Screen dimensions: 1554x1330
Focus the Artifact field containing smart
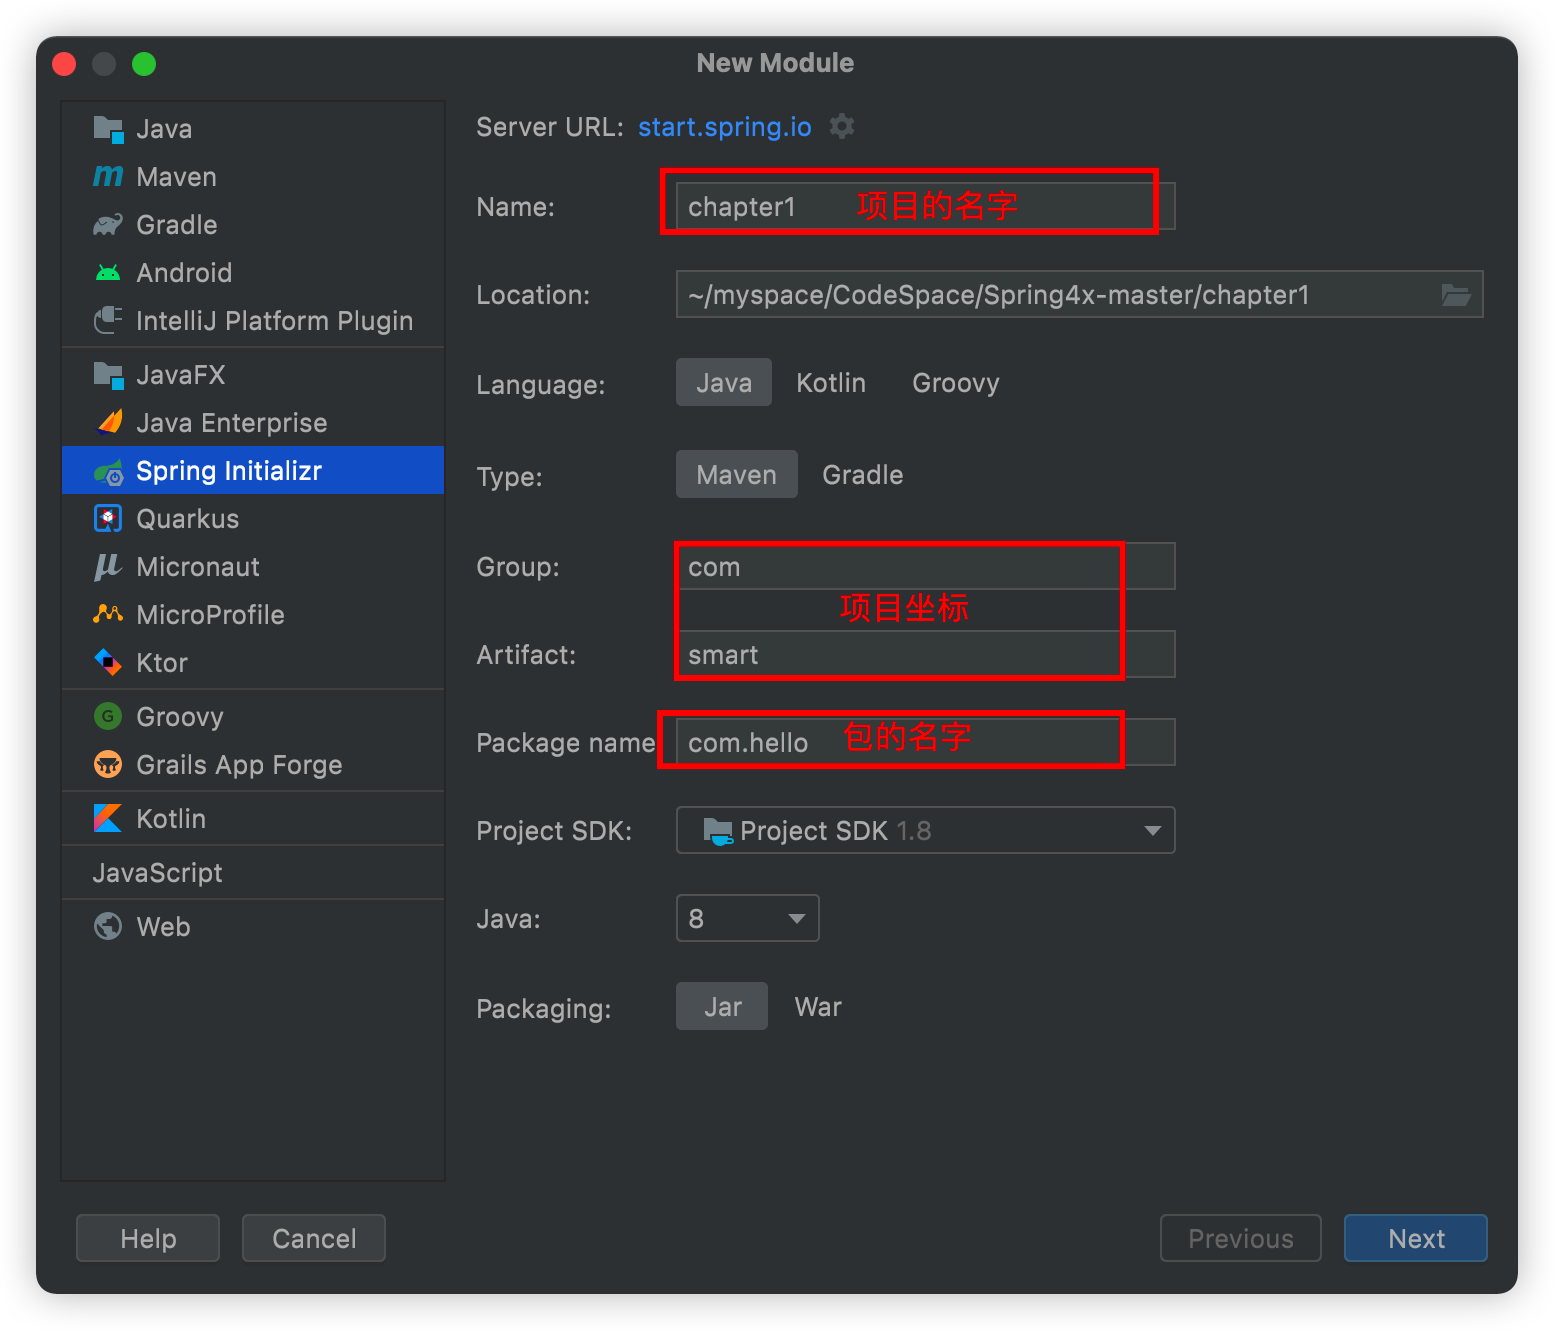point(926,655)
